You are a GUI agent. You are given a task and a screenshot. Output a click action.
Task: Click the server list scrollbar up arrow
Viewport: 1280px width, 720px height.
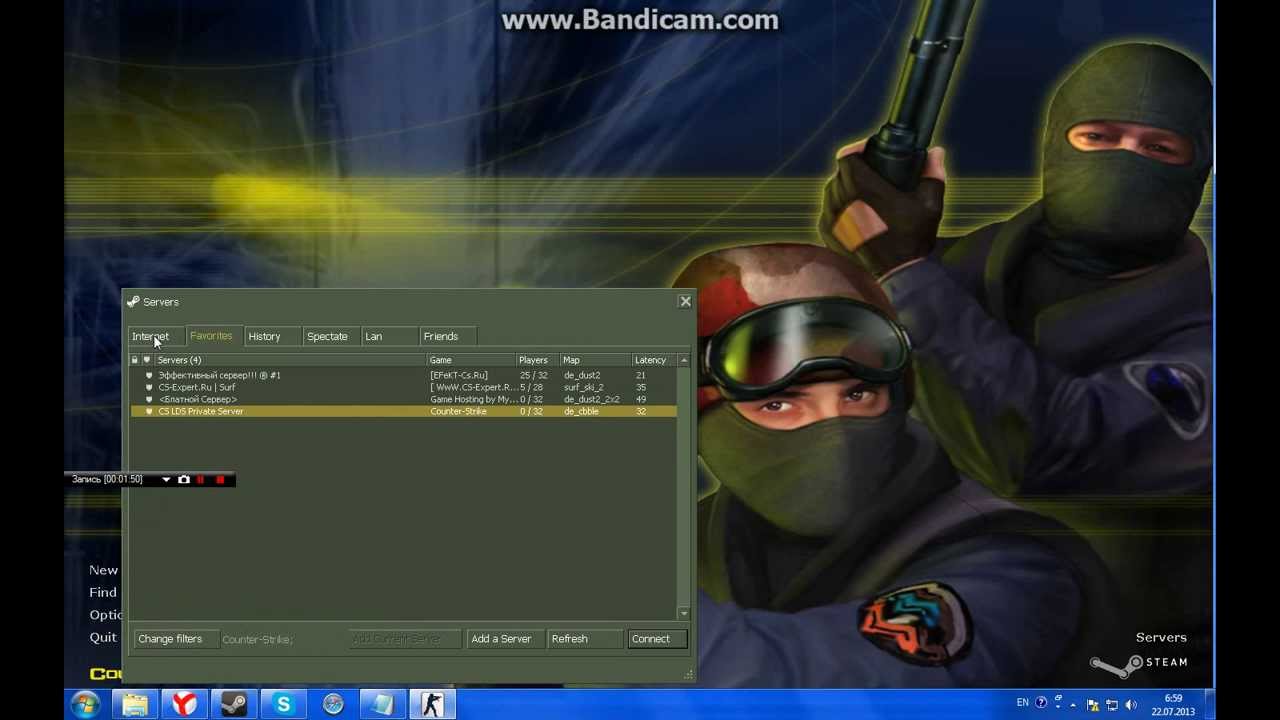click(x=684, y=360)
